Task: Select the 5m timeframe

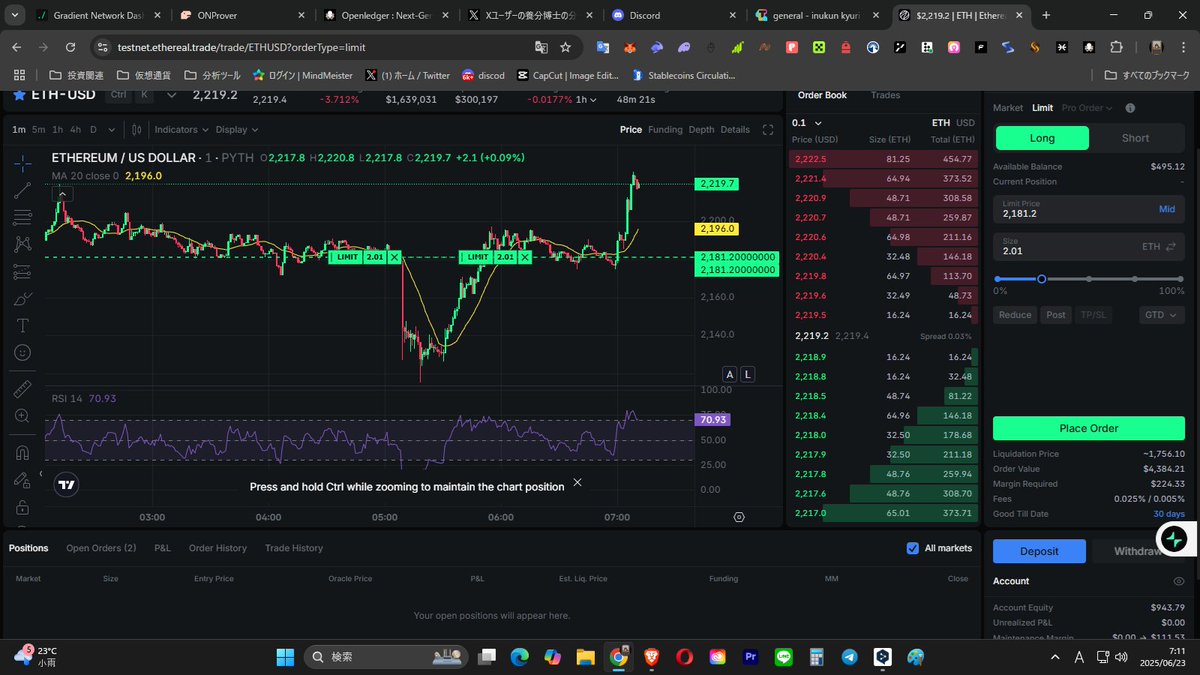Action: 38,129
